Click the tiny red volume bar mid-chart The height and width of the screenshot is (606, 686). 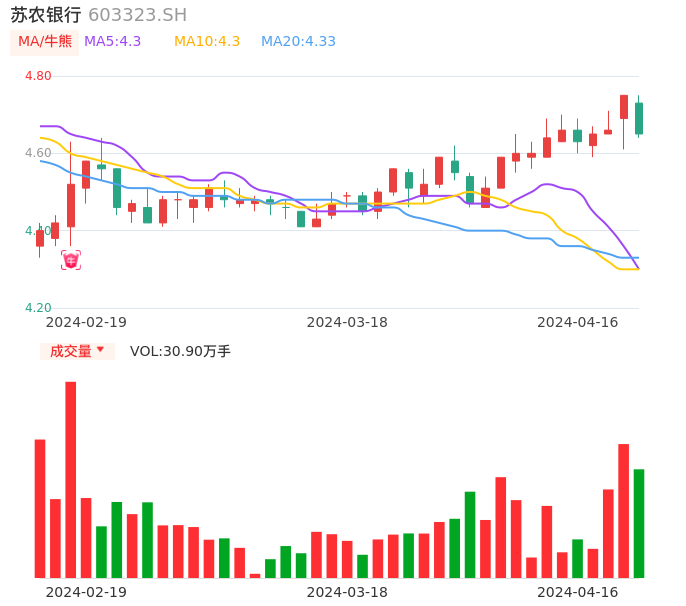pyautogui.click(x=255, y=576)
